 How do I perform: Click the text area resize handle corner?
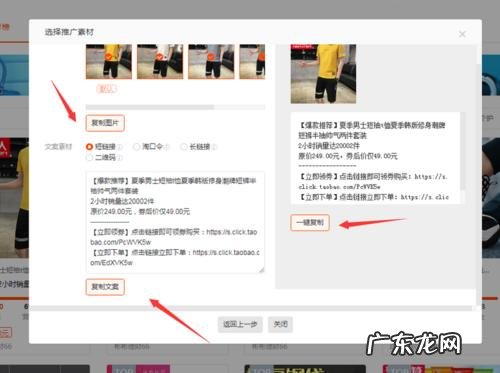(x=262, y=270)
